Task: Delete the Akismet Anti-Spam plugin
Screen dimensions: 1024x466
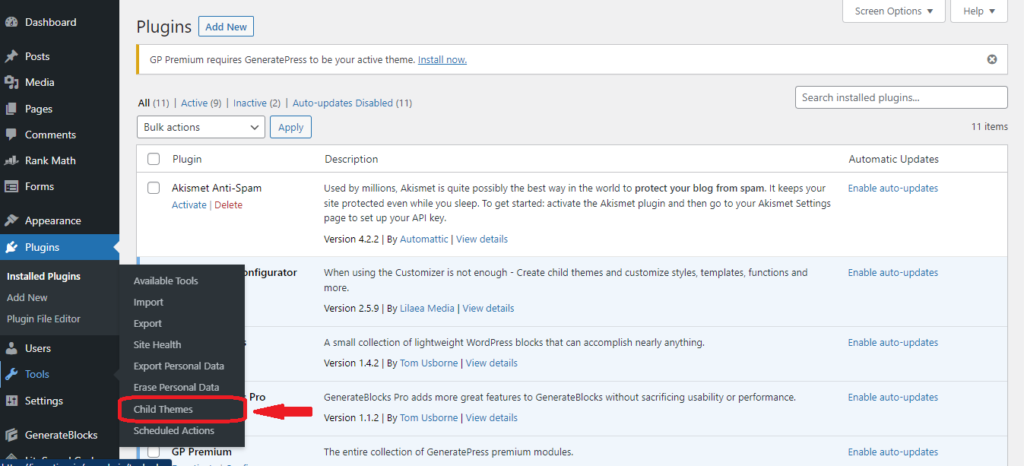Action: tap(229, 205)
